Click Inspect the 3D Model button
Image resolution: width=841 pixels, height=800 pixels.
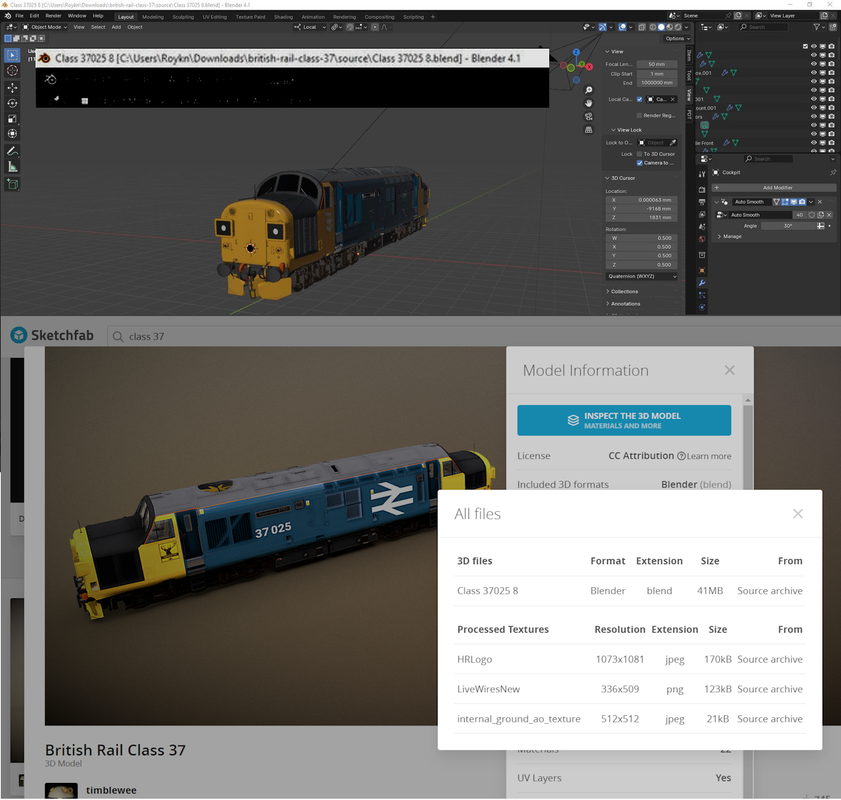click(624, 420)
